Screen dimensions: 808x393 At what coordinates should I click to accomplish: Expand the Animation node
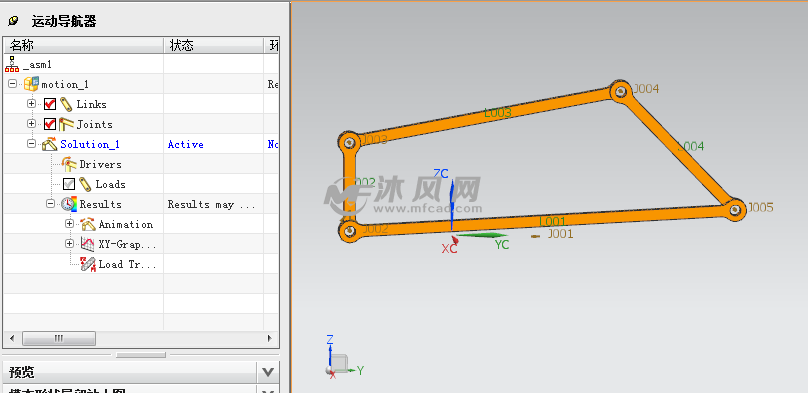coord(70,224)
